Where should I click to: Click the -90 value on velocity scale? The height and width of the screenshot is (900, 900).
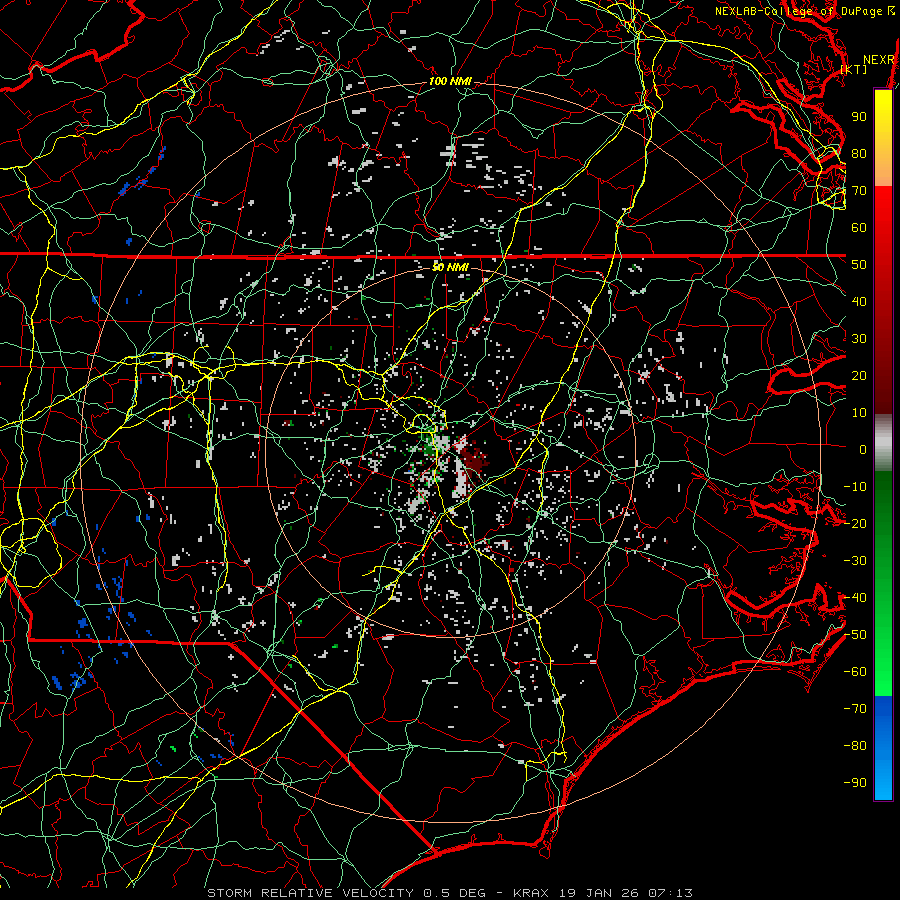[855, 783]
